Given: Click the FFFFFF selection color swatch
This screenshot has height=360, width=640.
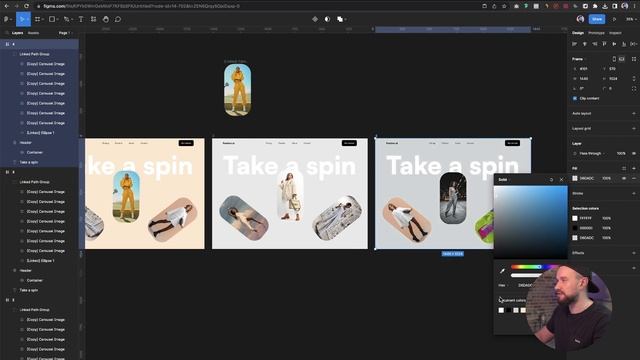Looking at the screenshot, I should (575, 218).
